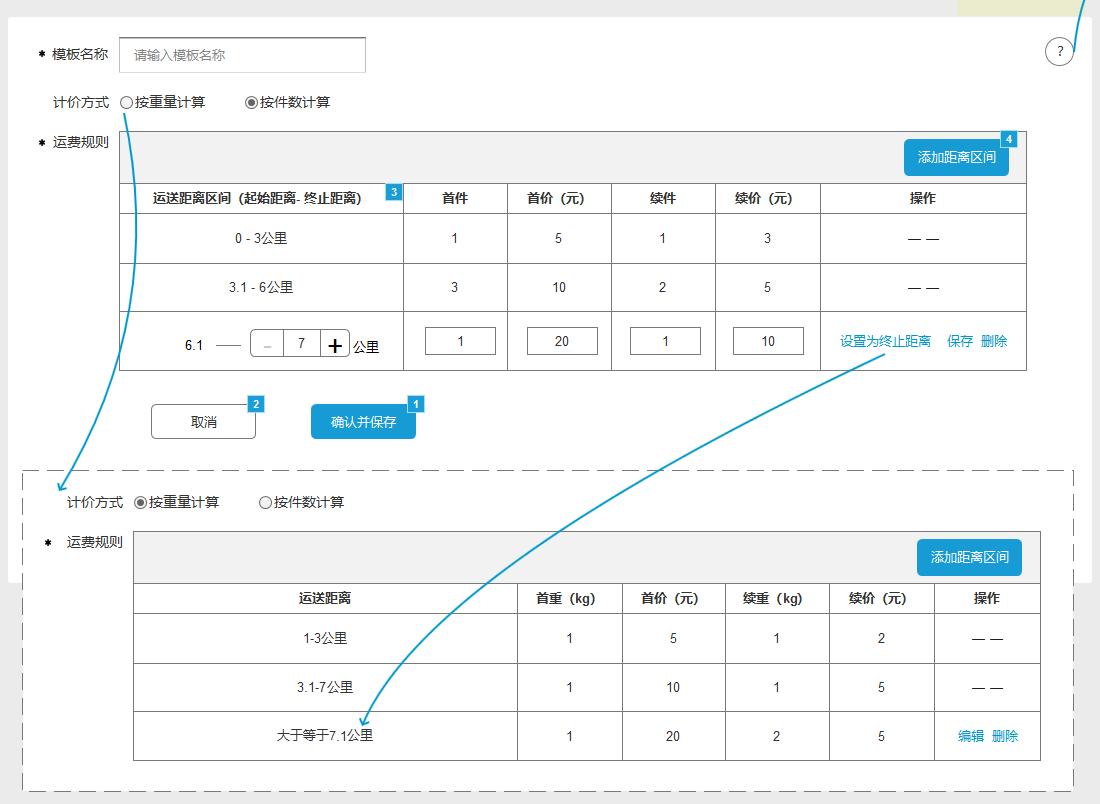
Task: Focus 续价 input showing 10
Action: (x=768, y=341)
